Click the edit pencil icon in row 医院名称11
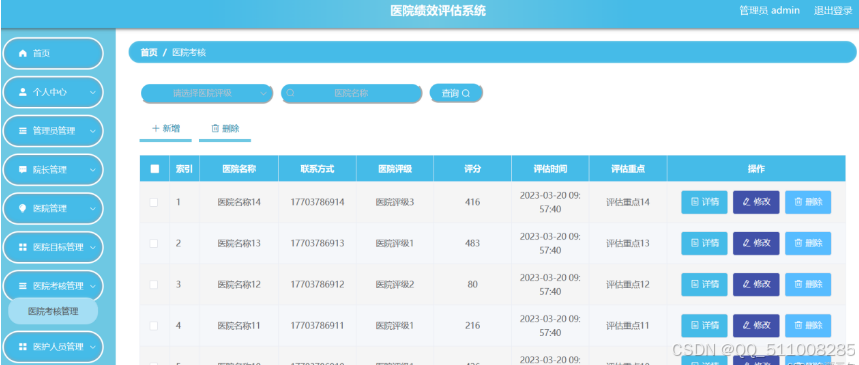The width and height of the screenshot is (859, 365). point(746,325)
